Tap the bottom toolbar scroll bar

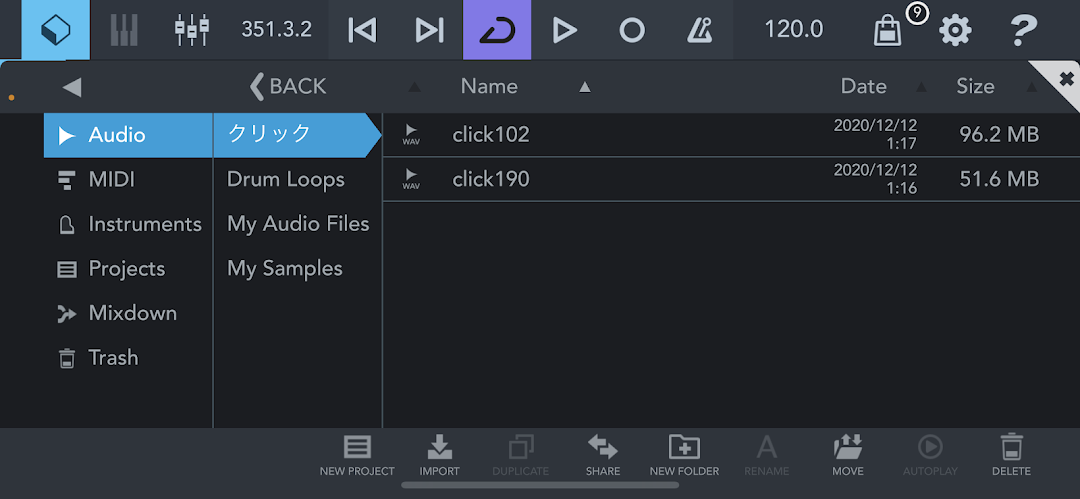(x=540, y=485)
